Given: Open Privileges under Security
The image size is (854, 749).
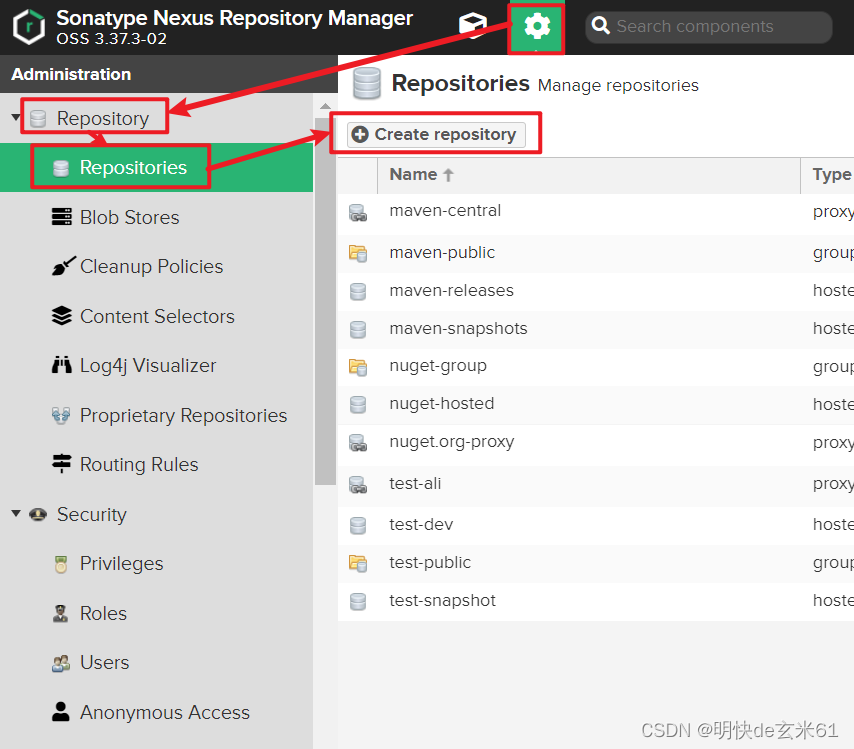Looking at the screenshot, I should [121, 564].
